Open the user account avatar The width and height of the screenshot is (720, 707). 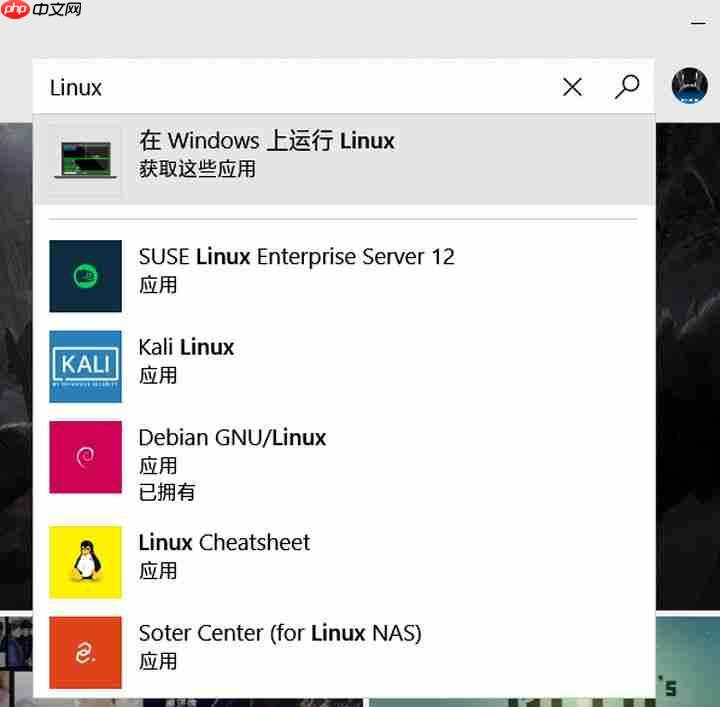tap(689, 85)
